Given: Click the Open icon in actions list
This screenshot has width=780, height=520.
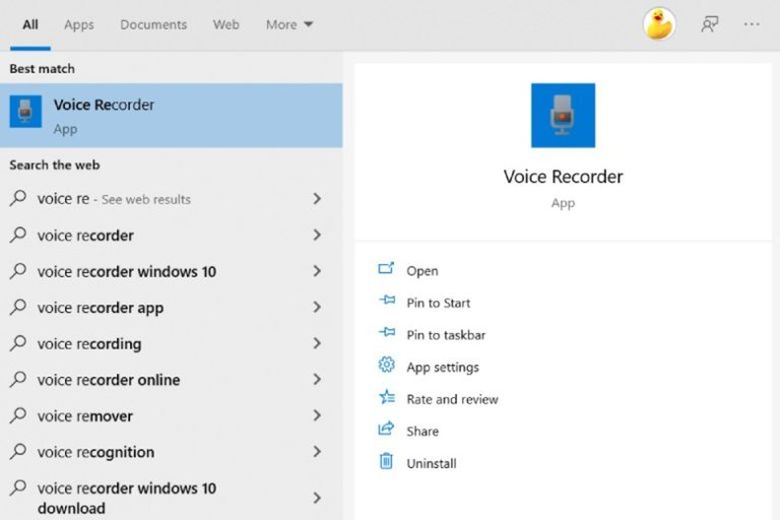Looking at the screenshot, I should tap(386, 269).
